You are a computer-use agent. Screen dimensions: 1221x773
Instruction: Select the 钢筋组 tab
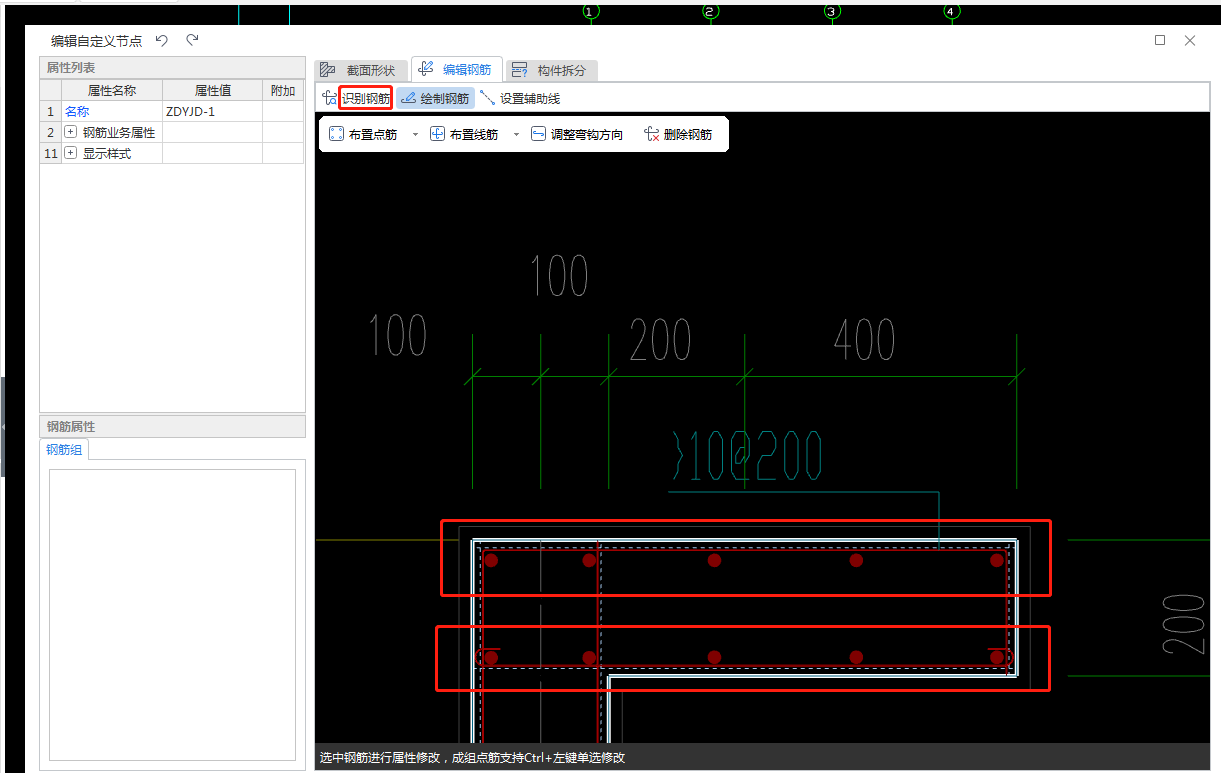pyautogui.click(x=65, y=450)
